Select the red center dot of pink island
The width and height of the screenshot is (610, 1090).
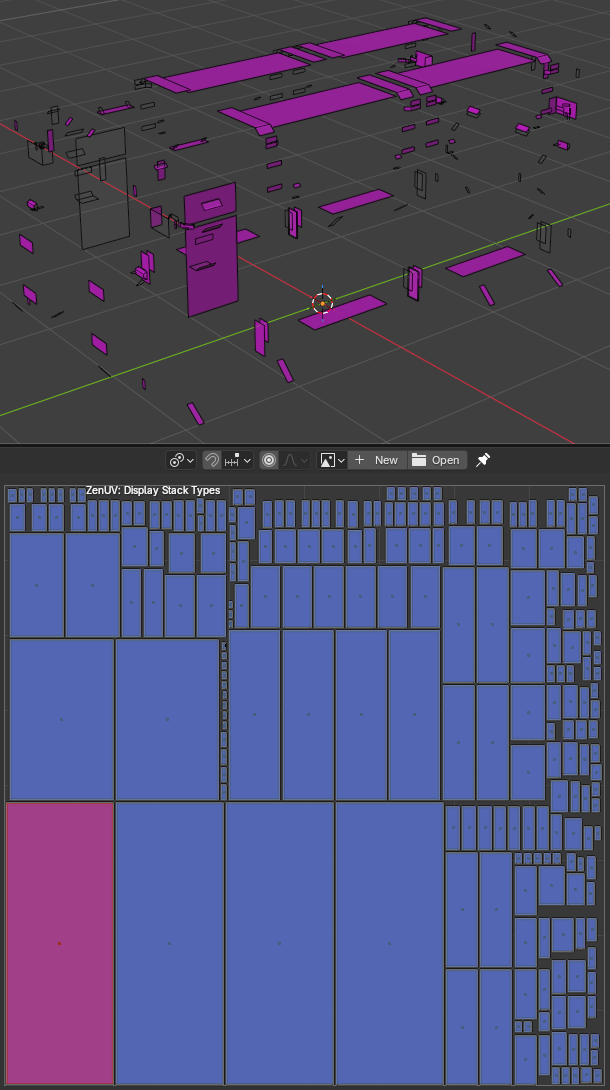(60, 943)
